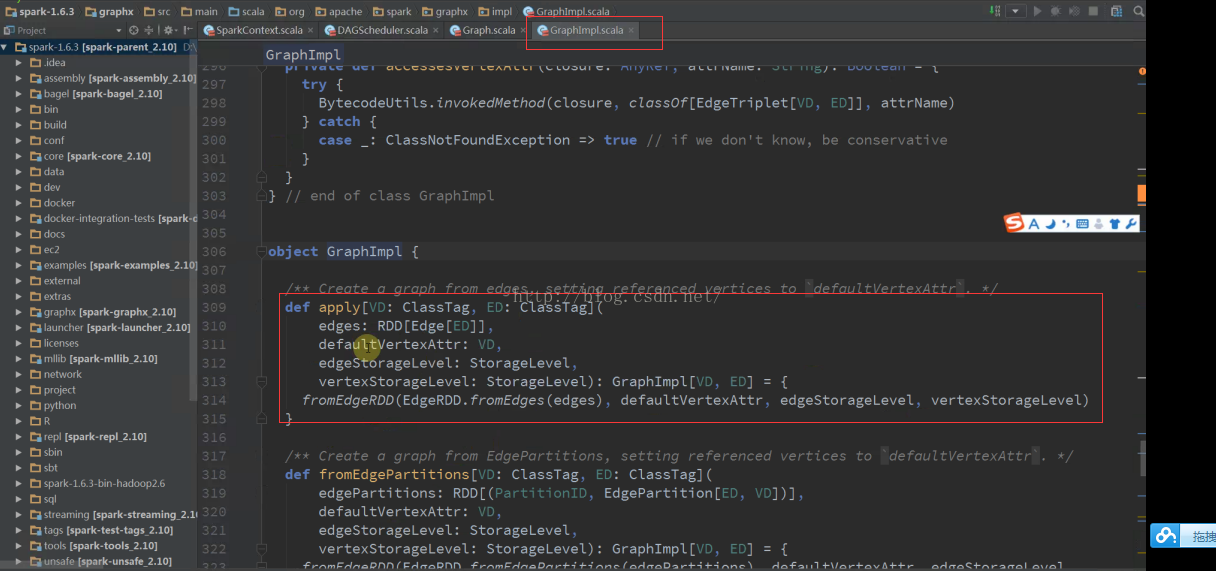
Task: Select the repl [spark-repl_2.10] item
Action: pyautogui.click(x=87, y=436)
